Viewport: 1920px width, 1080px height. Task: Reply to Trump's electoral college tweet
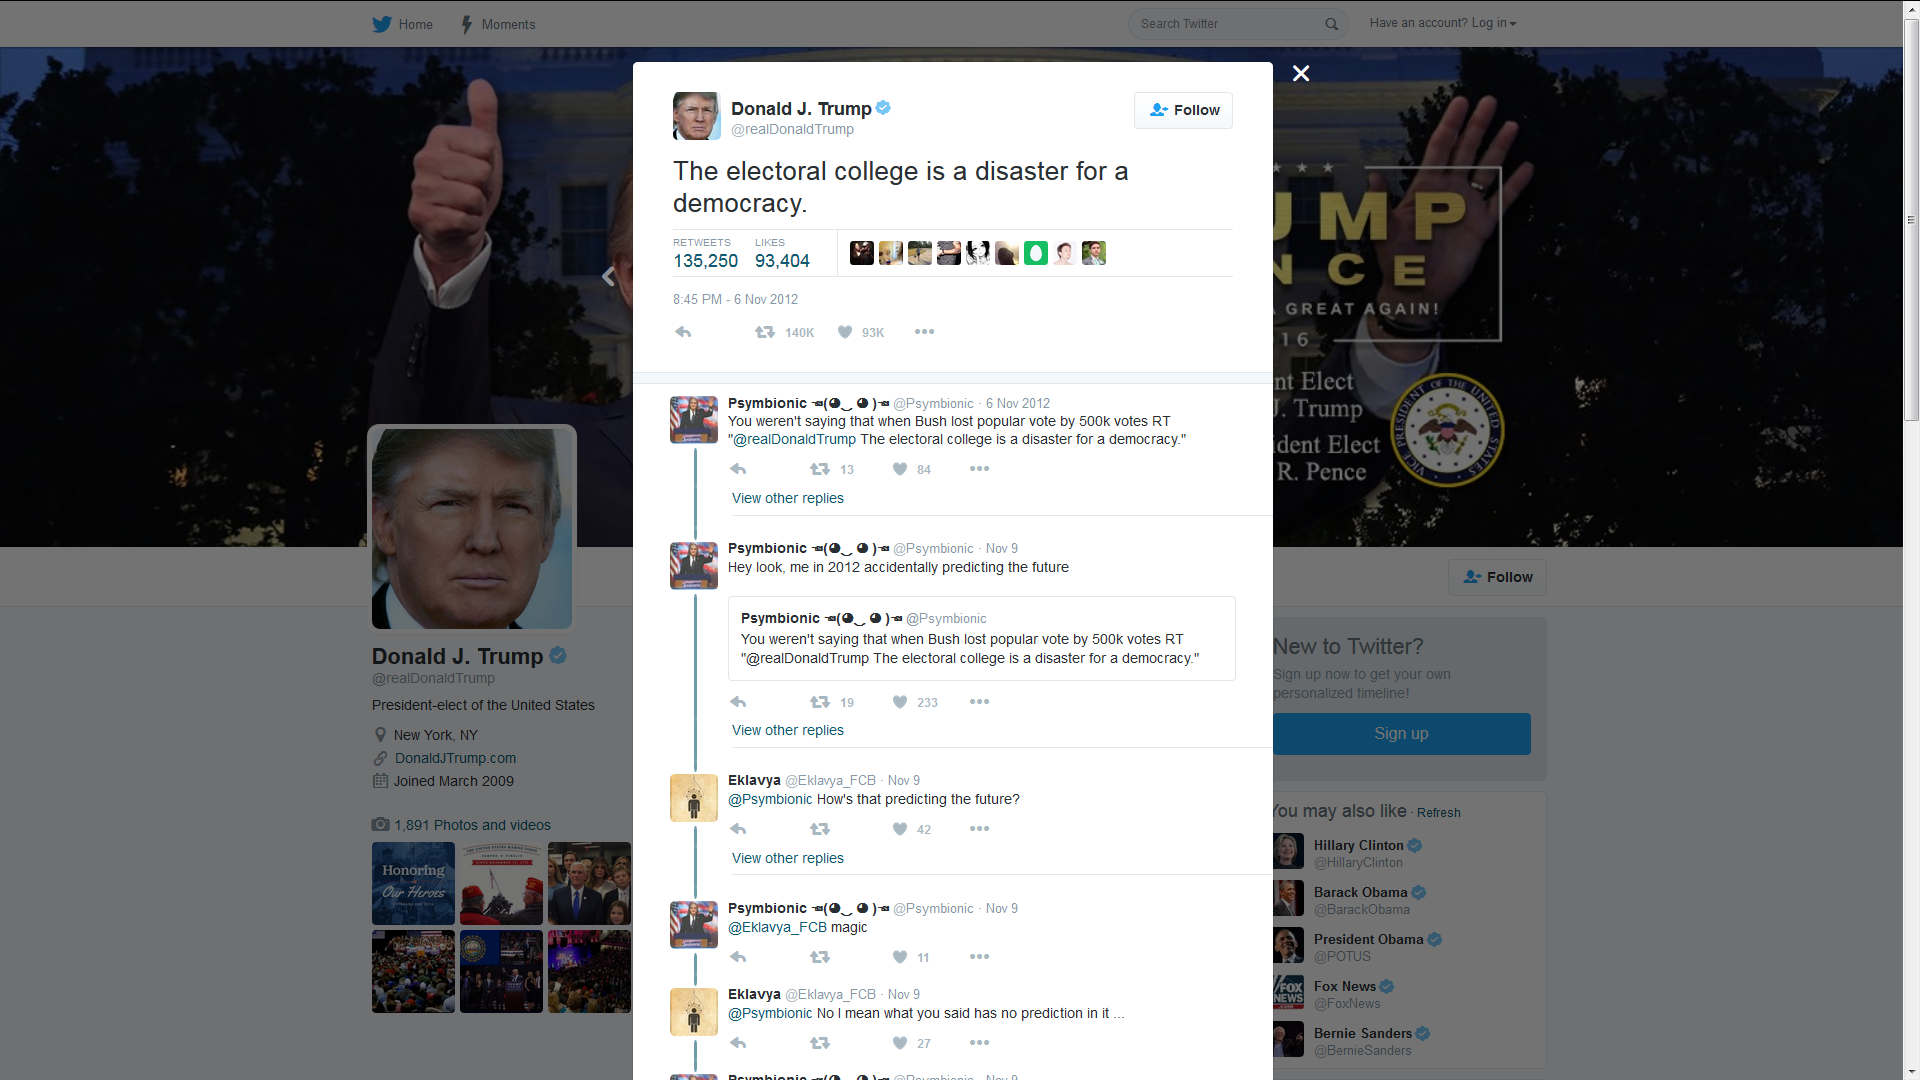pyautogui.click(x=683, y=332)
